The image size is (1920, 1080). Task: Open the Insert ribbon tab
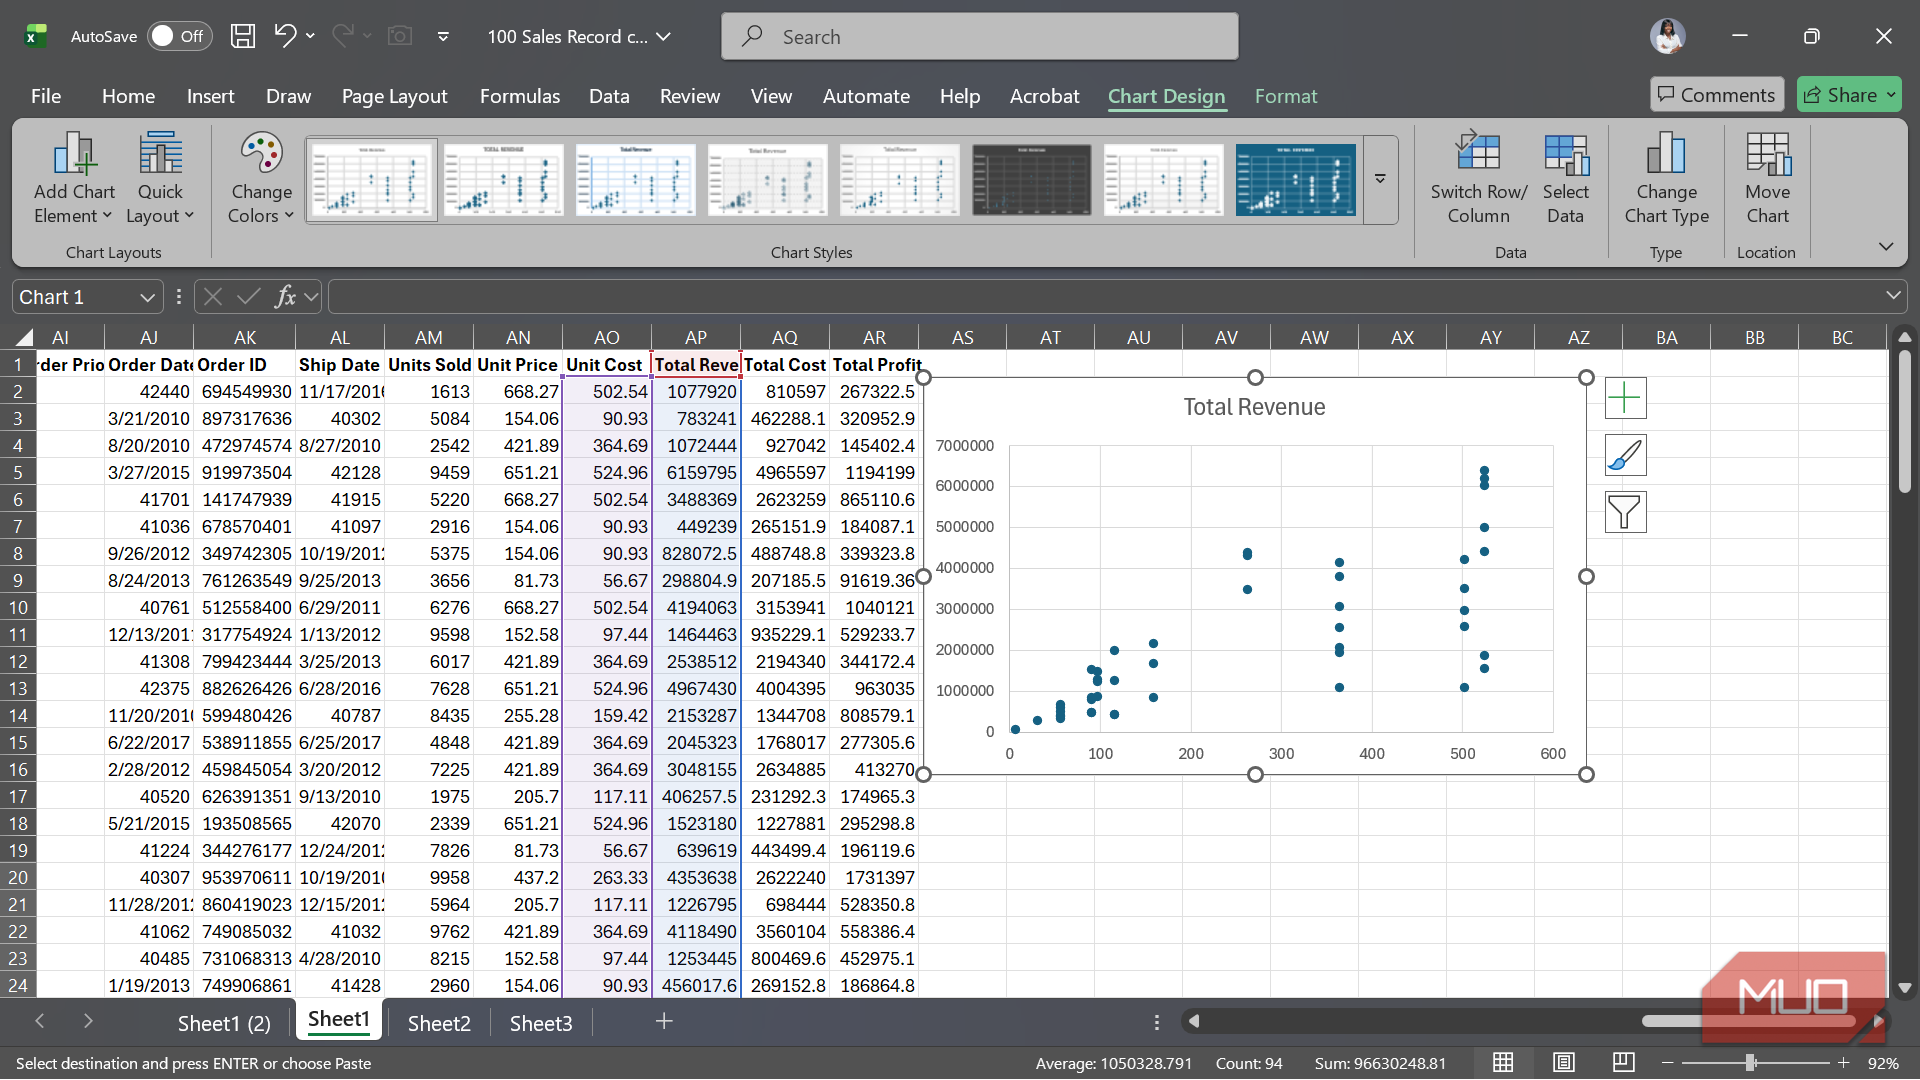click(x=210, y=96)
